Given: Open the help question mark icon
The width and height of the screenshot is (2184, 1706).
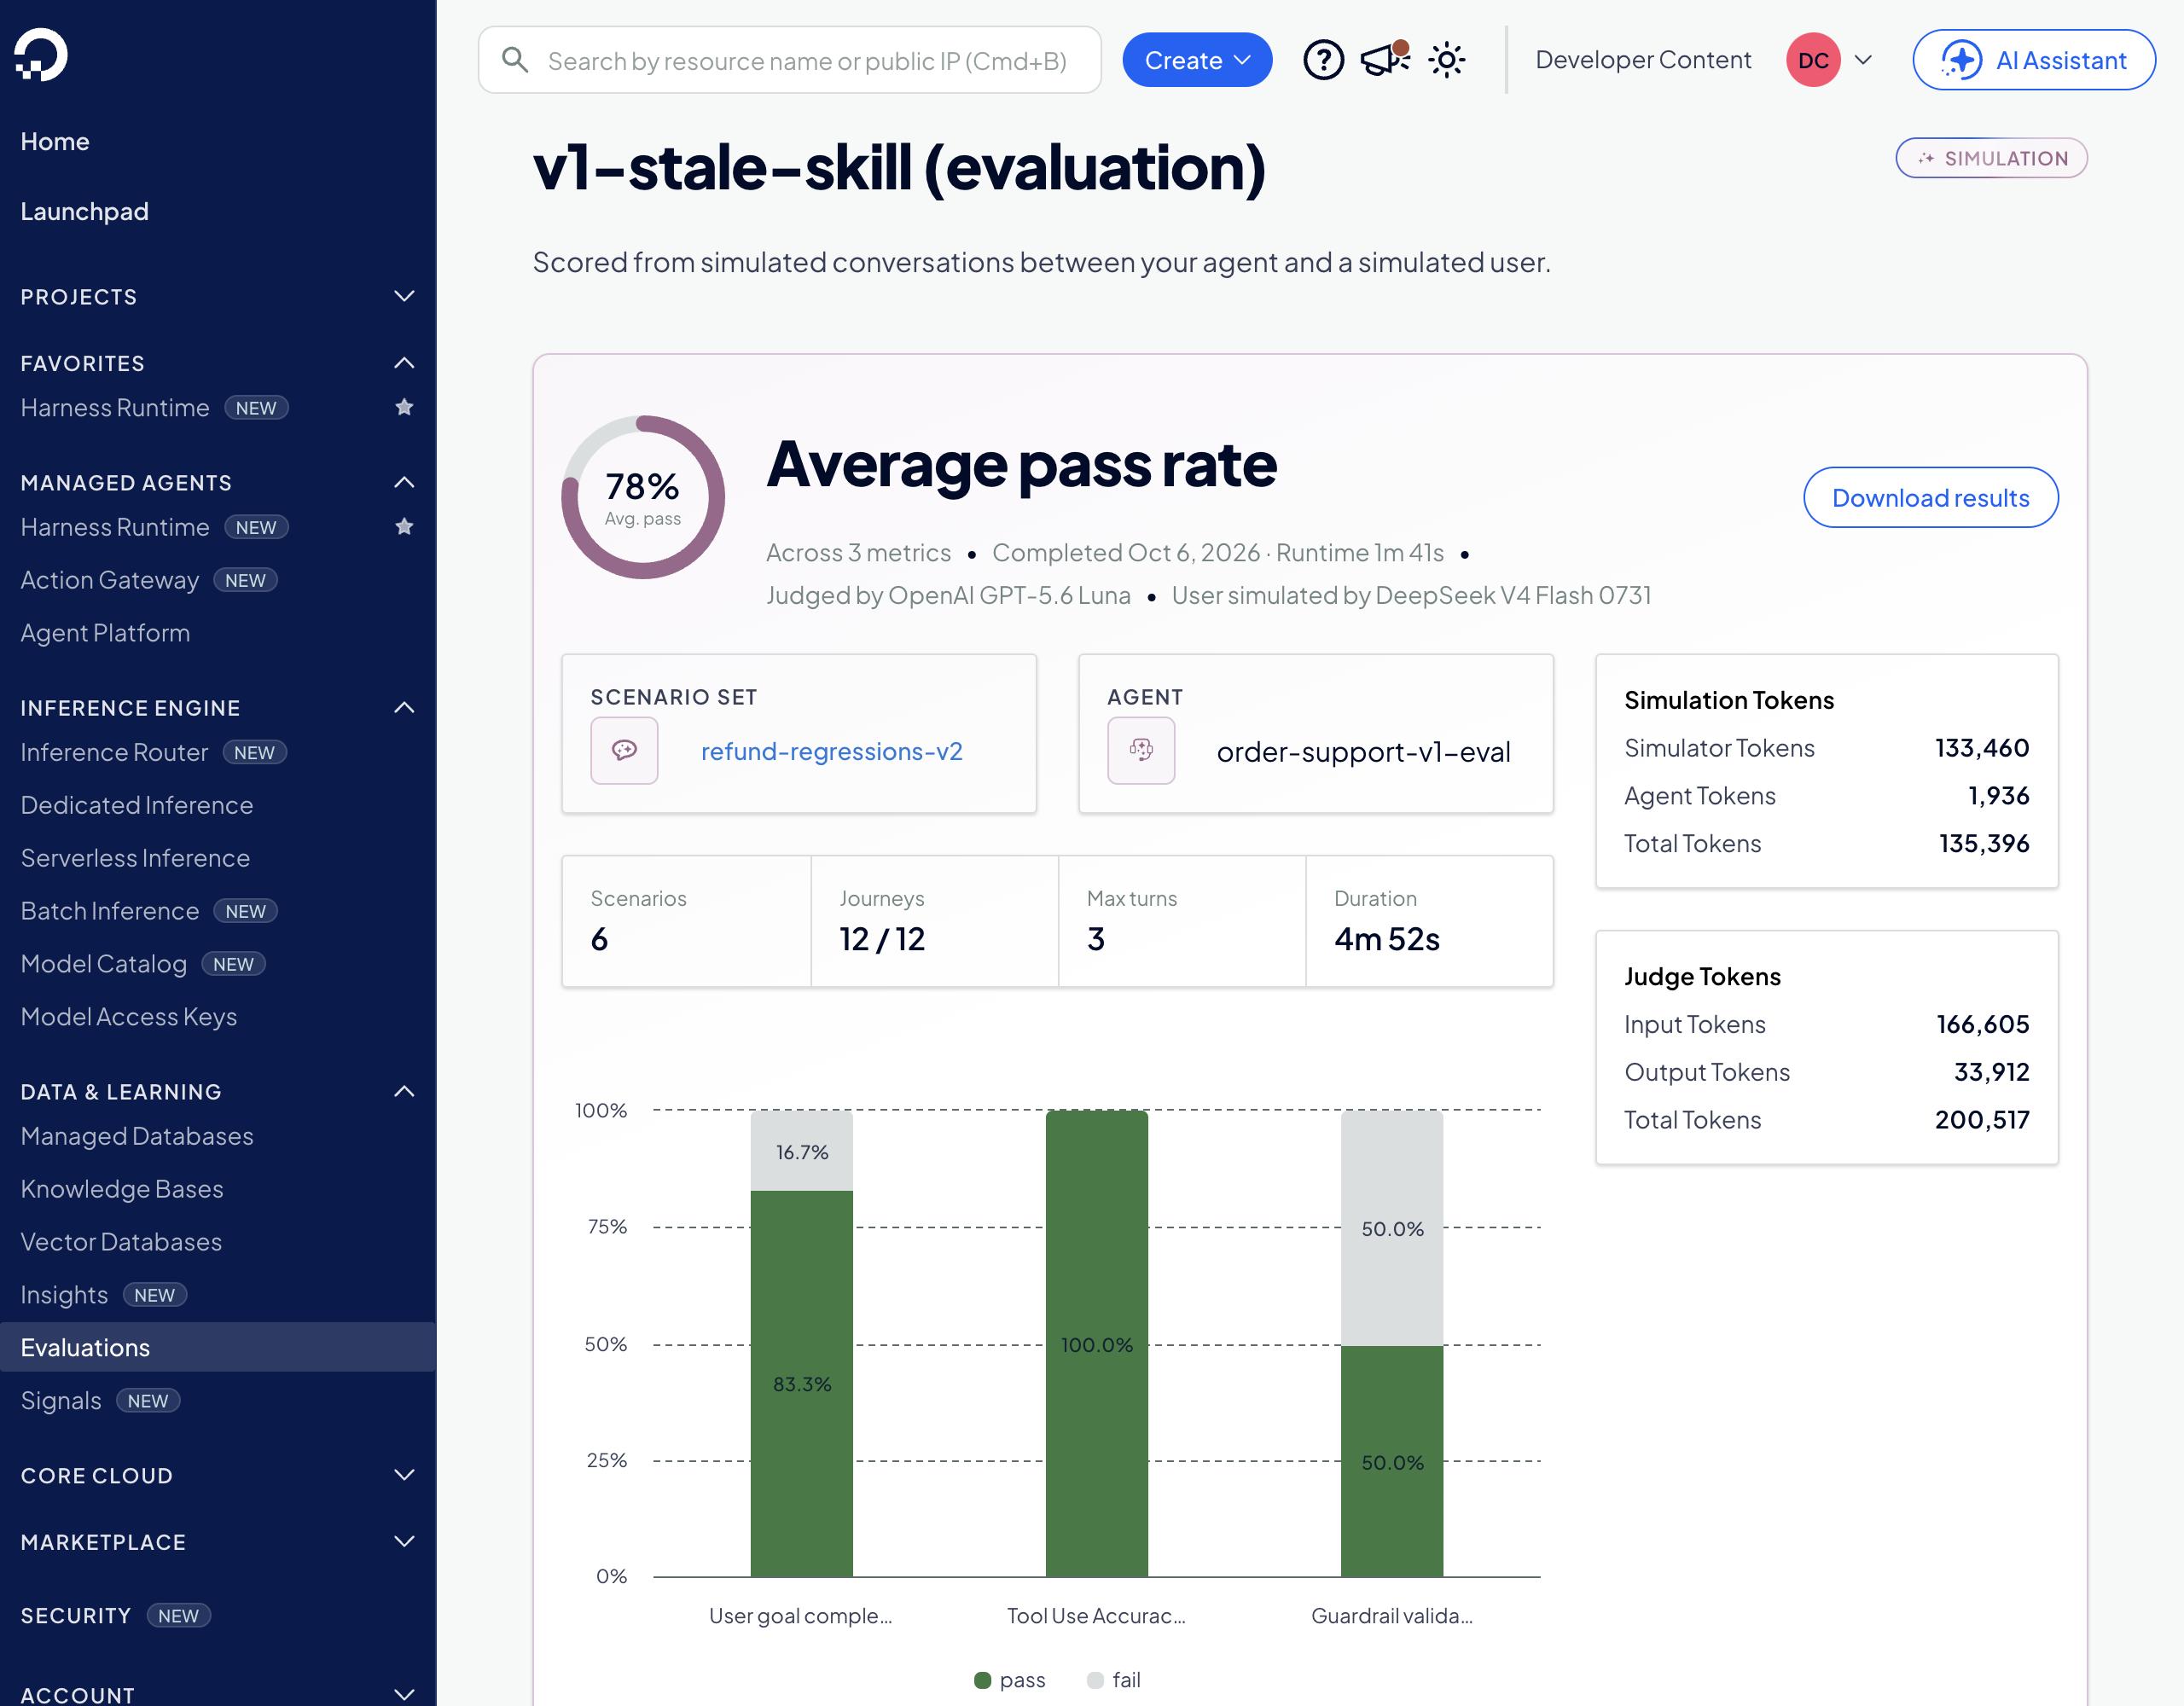Looking at the screenshot, I should (1323, 60).
